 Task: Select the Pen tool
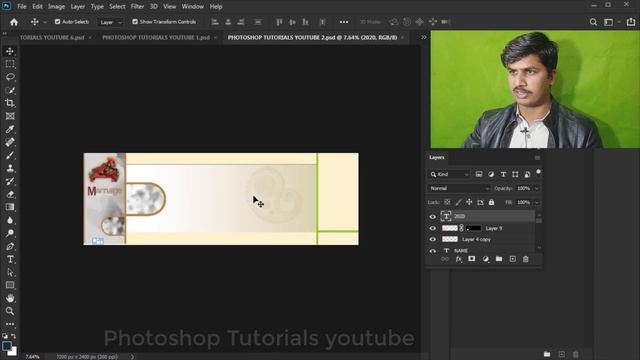click(x=10, y=246)
